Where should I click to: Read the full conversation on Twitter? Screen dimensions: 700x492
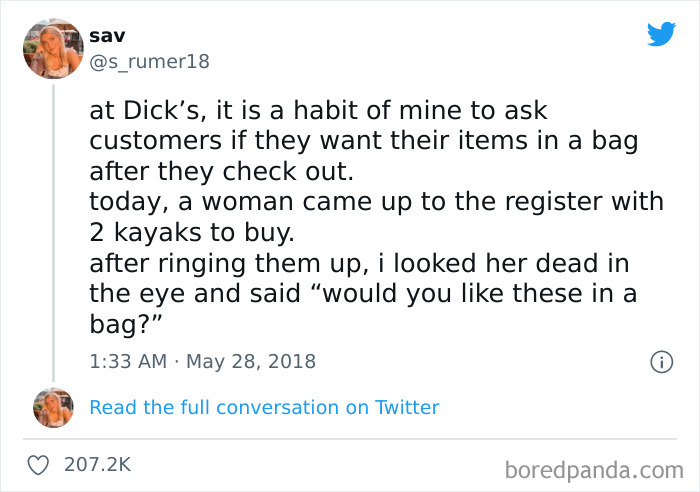click(264, 407)
